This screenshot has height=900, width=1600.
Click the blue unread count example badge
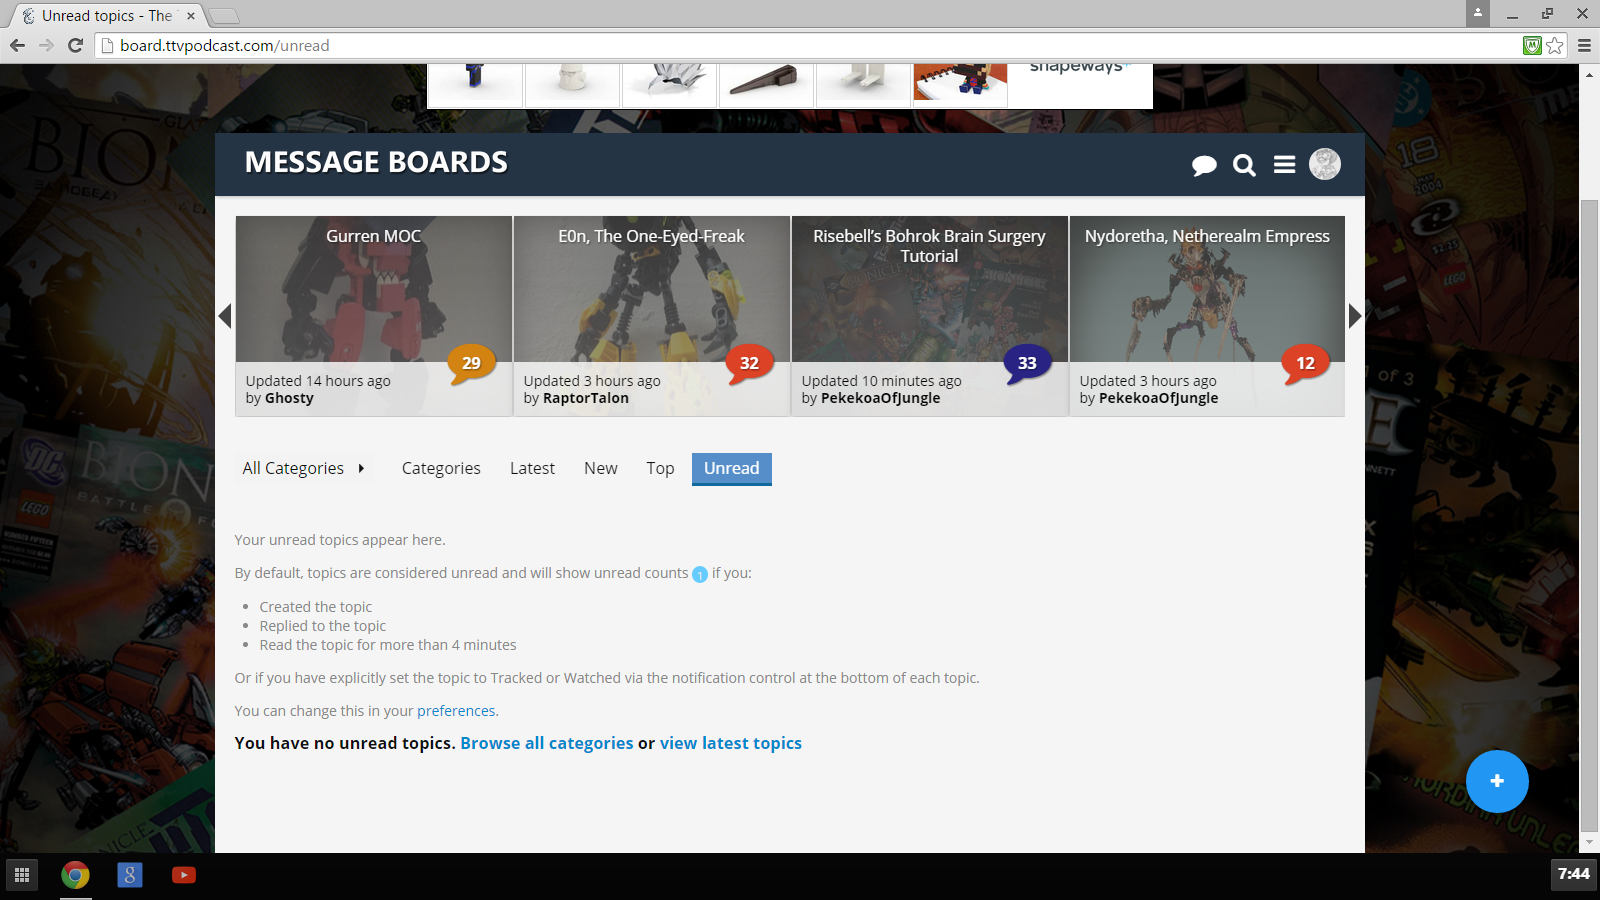(x=700, y=574)
